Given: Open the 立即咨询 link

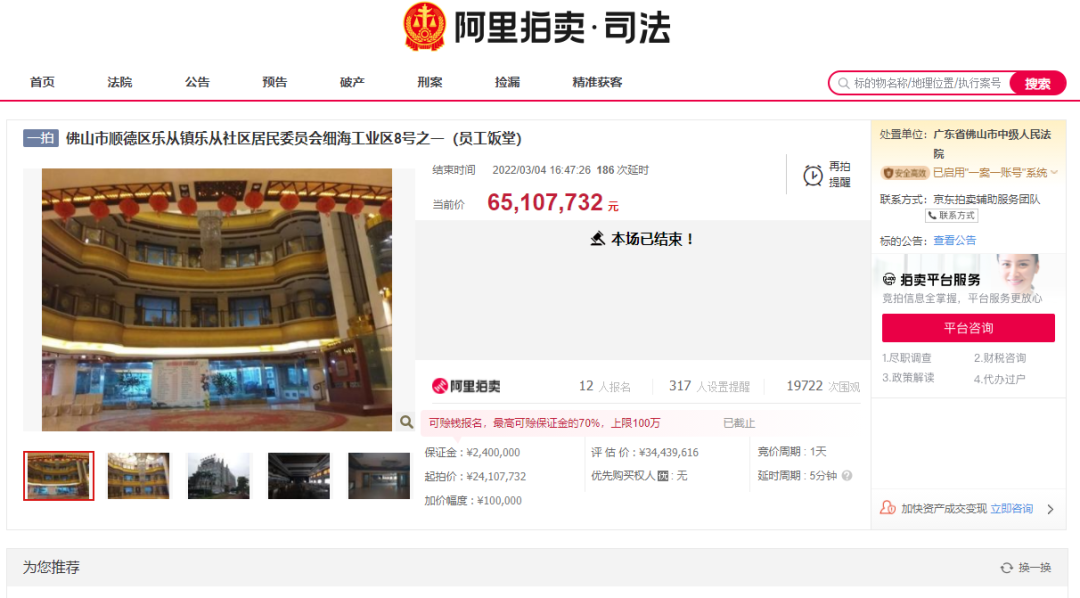Looking at the screenshot, I should coord(1011,509).
